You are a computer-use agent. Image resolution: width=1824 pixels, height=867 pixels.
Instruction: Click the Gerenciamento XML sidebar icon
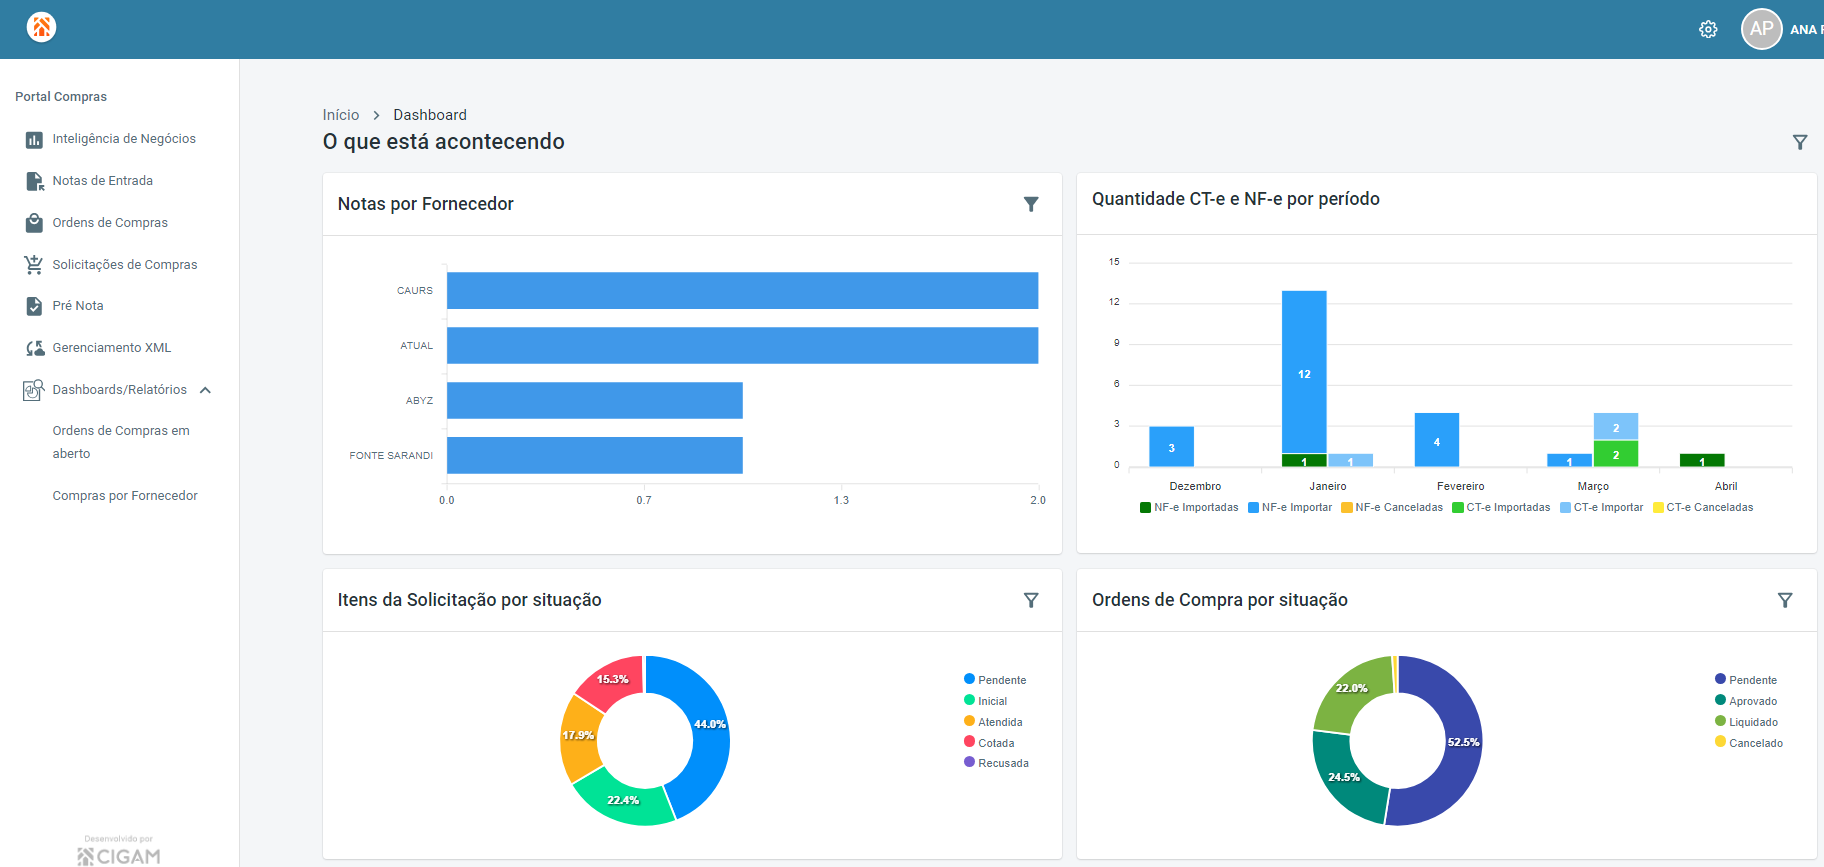click(34, 348)
